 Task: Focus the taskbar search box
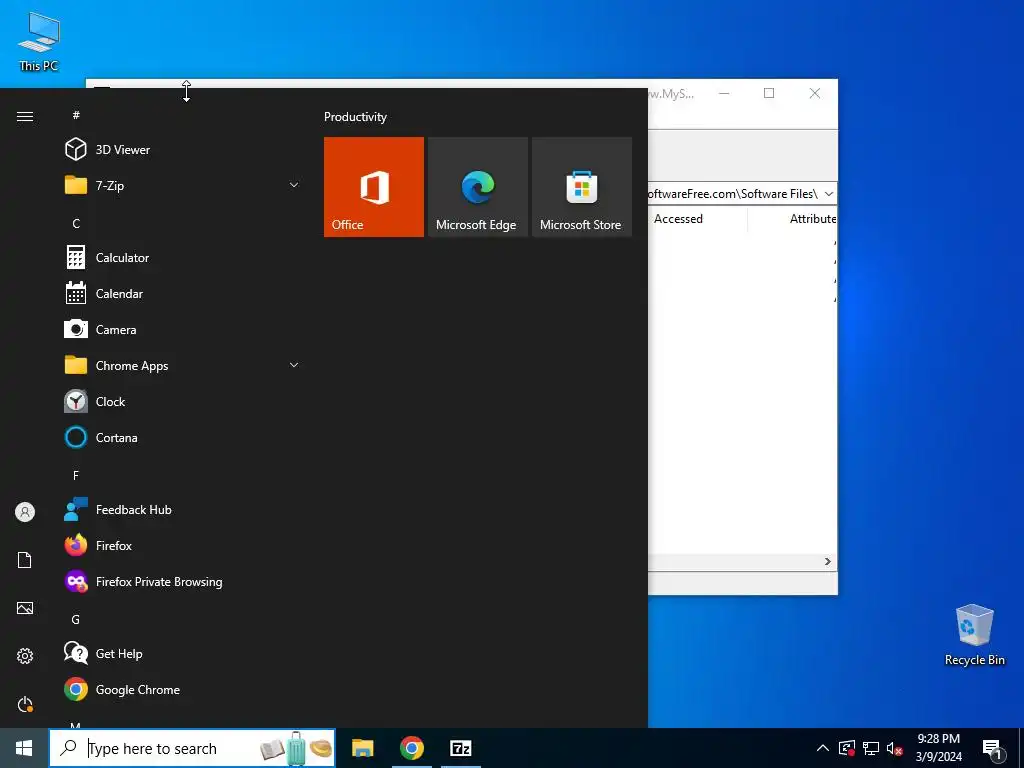coord(193,748)
